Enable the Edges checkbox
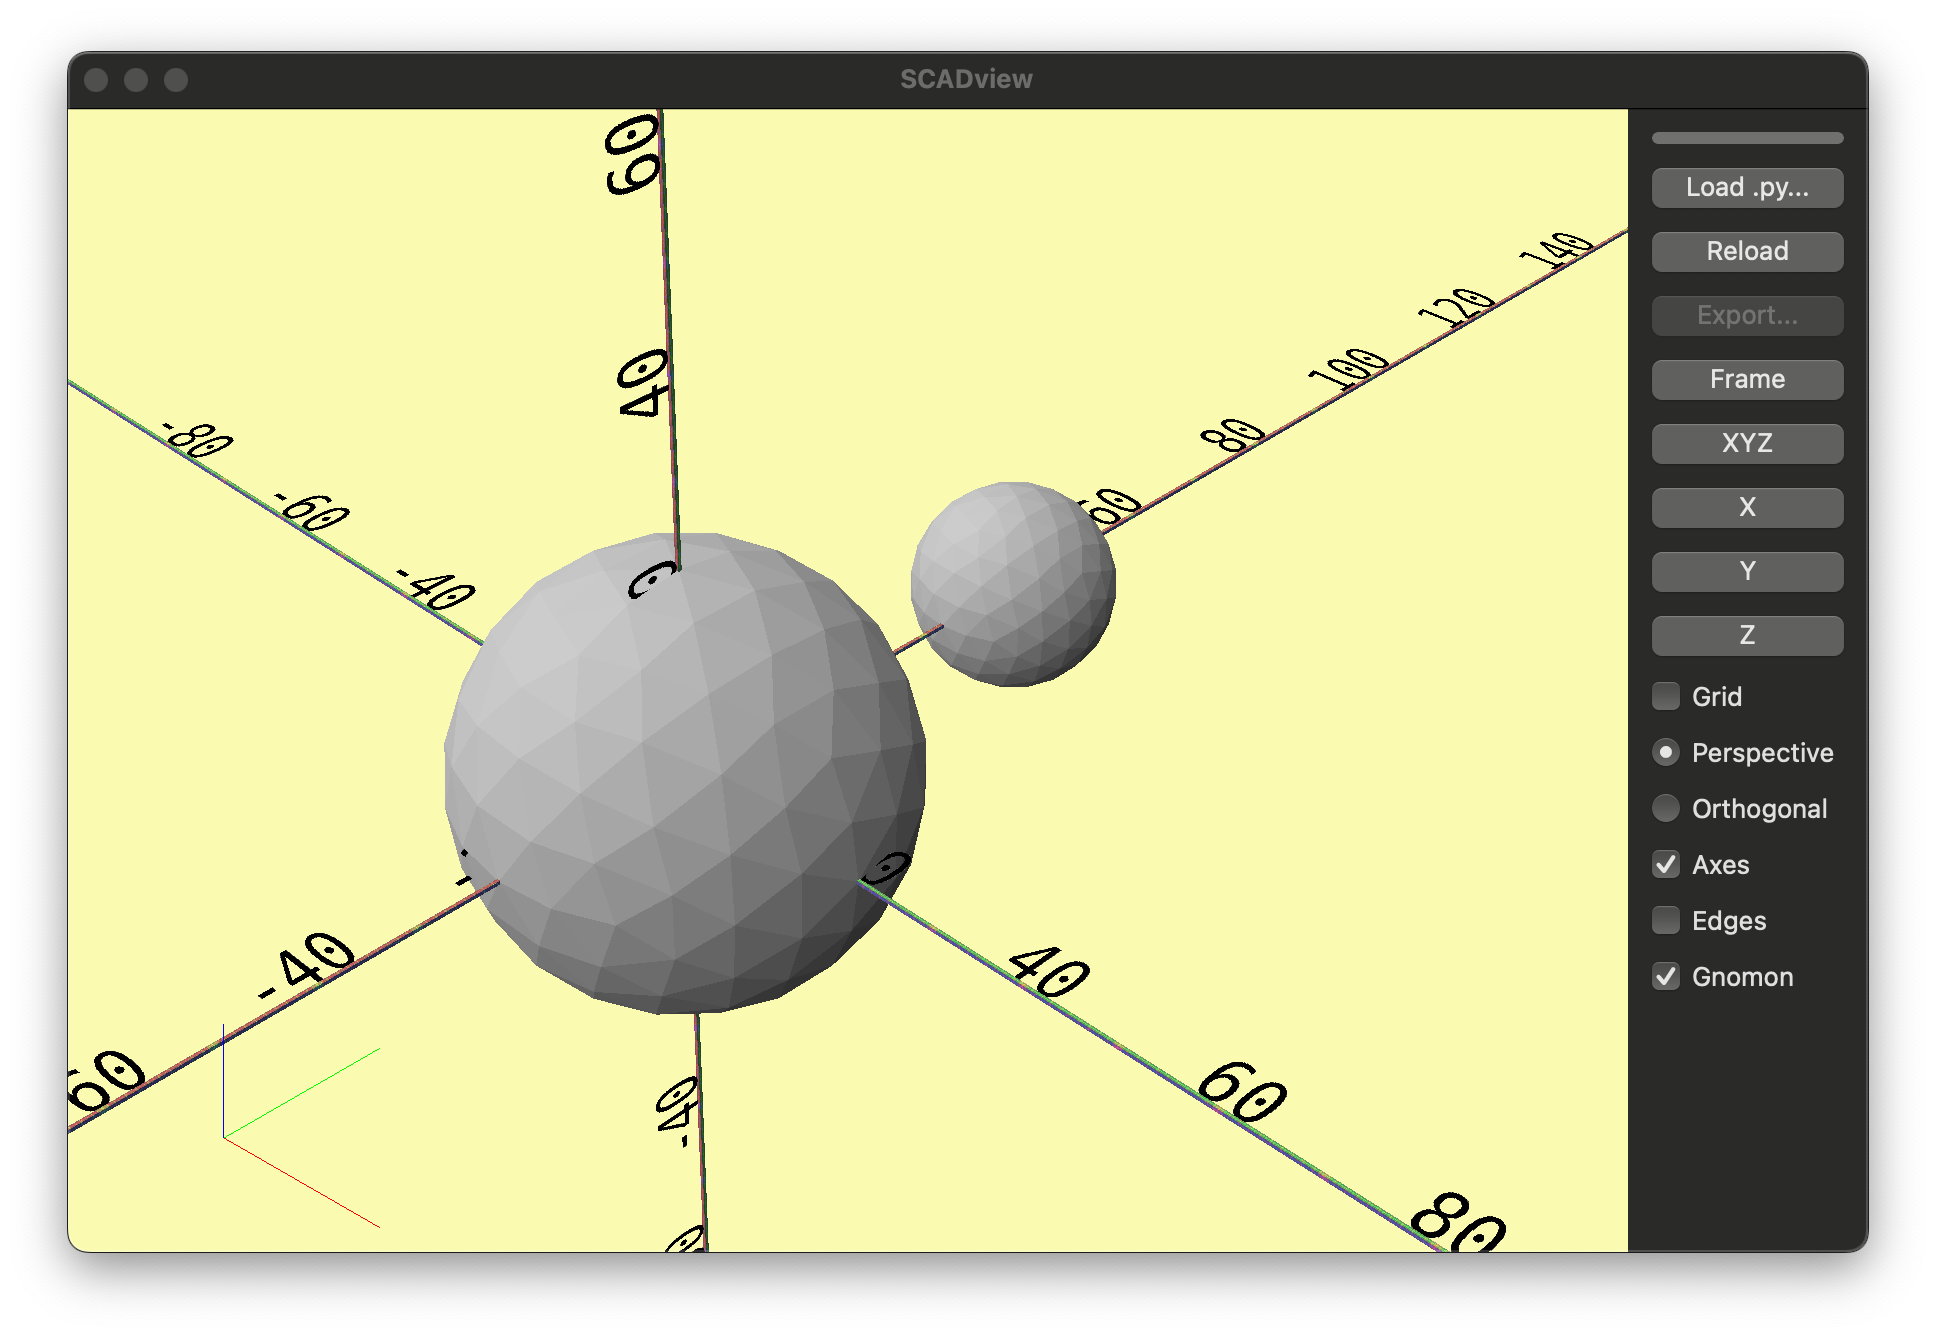This screenshot has height=1336, width=1936. coord(1666,920)
